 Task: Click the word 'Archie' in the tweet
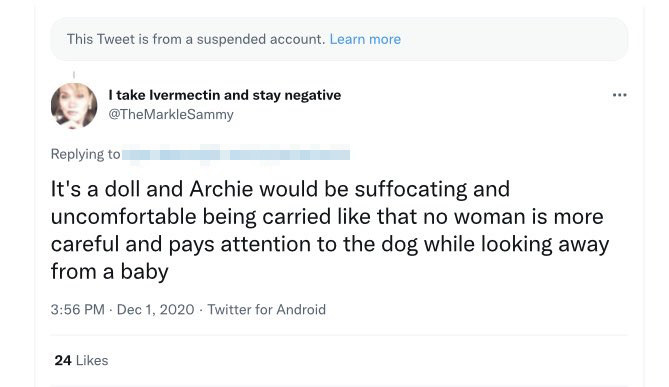coord(221,189)
